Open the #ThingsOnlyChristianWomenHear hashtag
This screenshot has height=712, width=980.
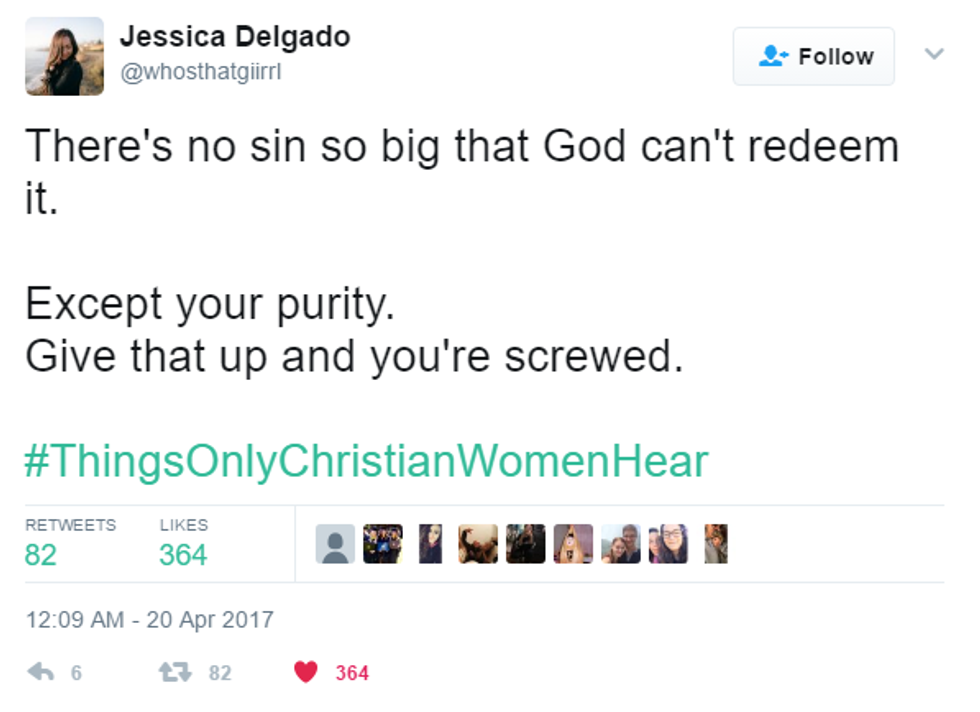[x=366, y=461]
